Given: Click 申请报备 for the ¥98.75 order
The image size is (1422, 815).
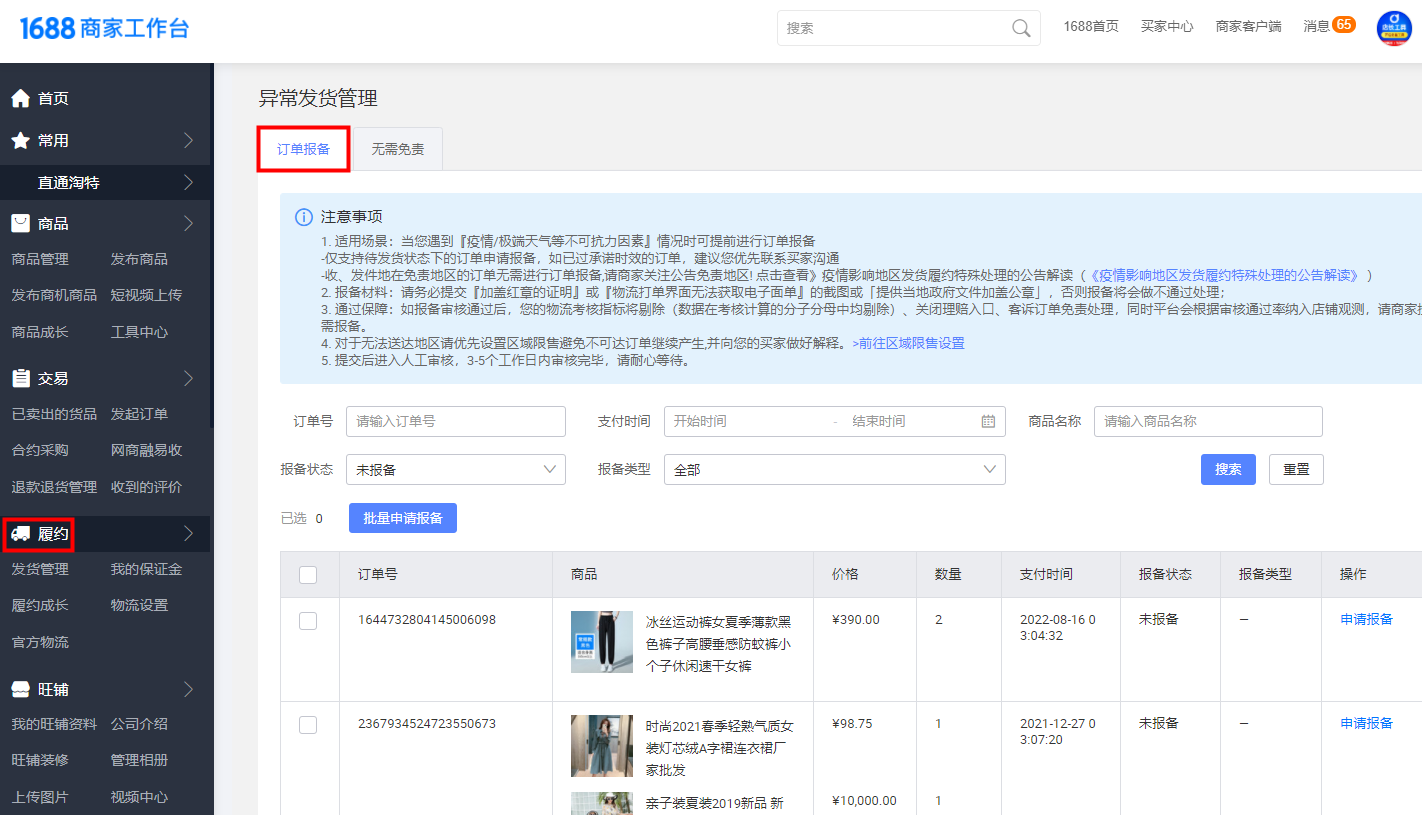Looking at the screenshot, I should click(1367, 723).
